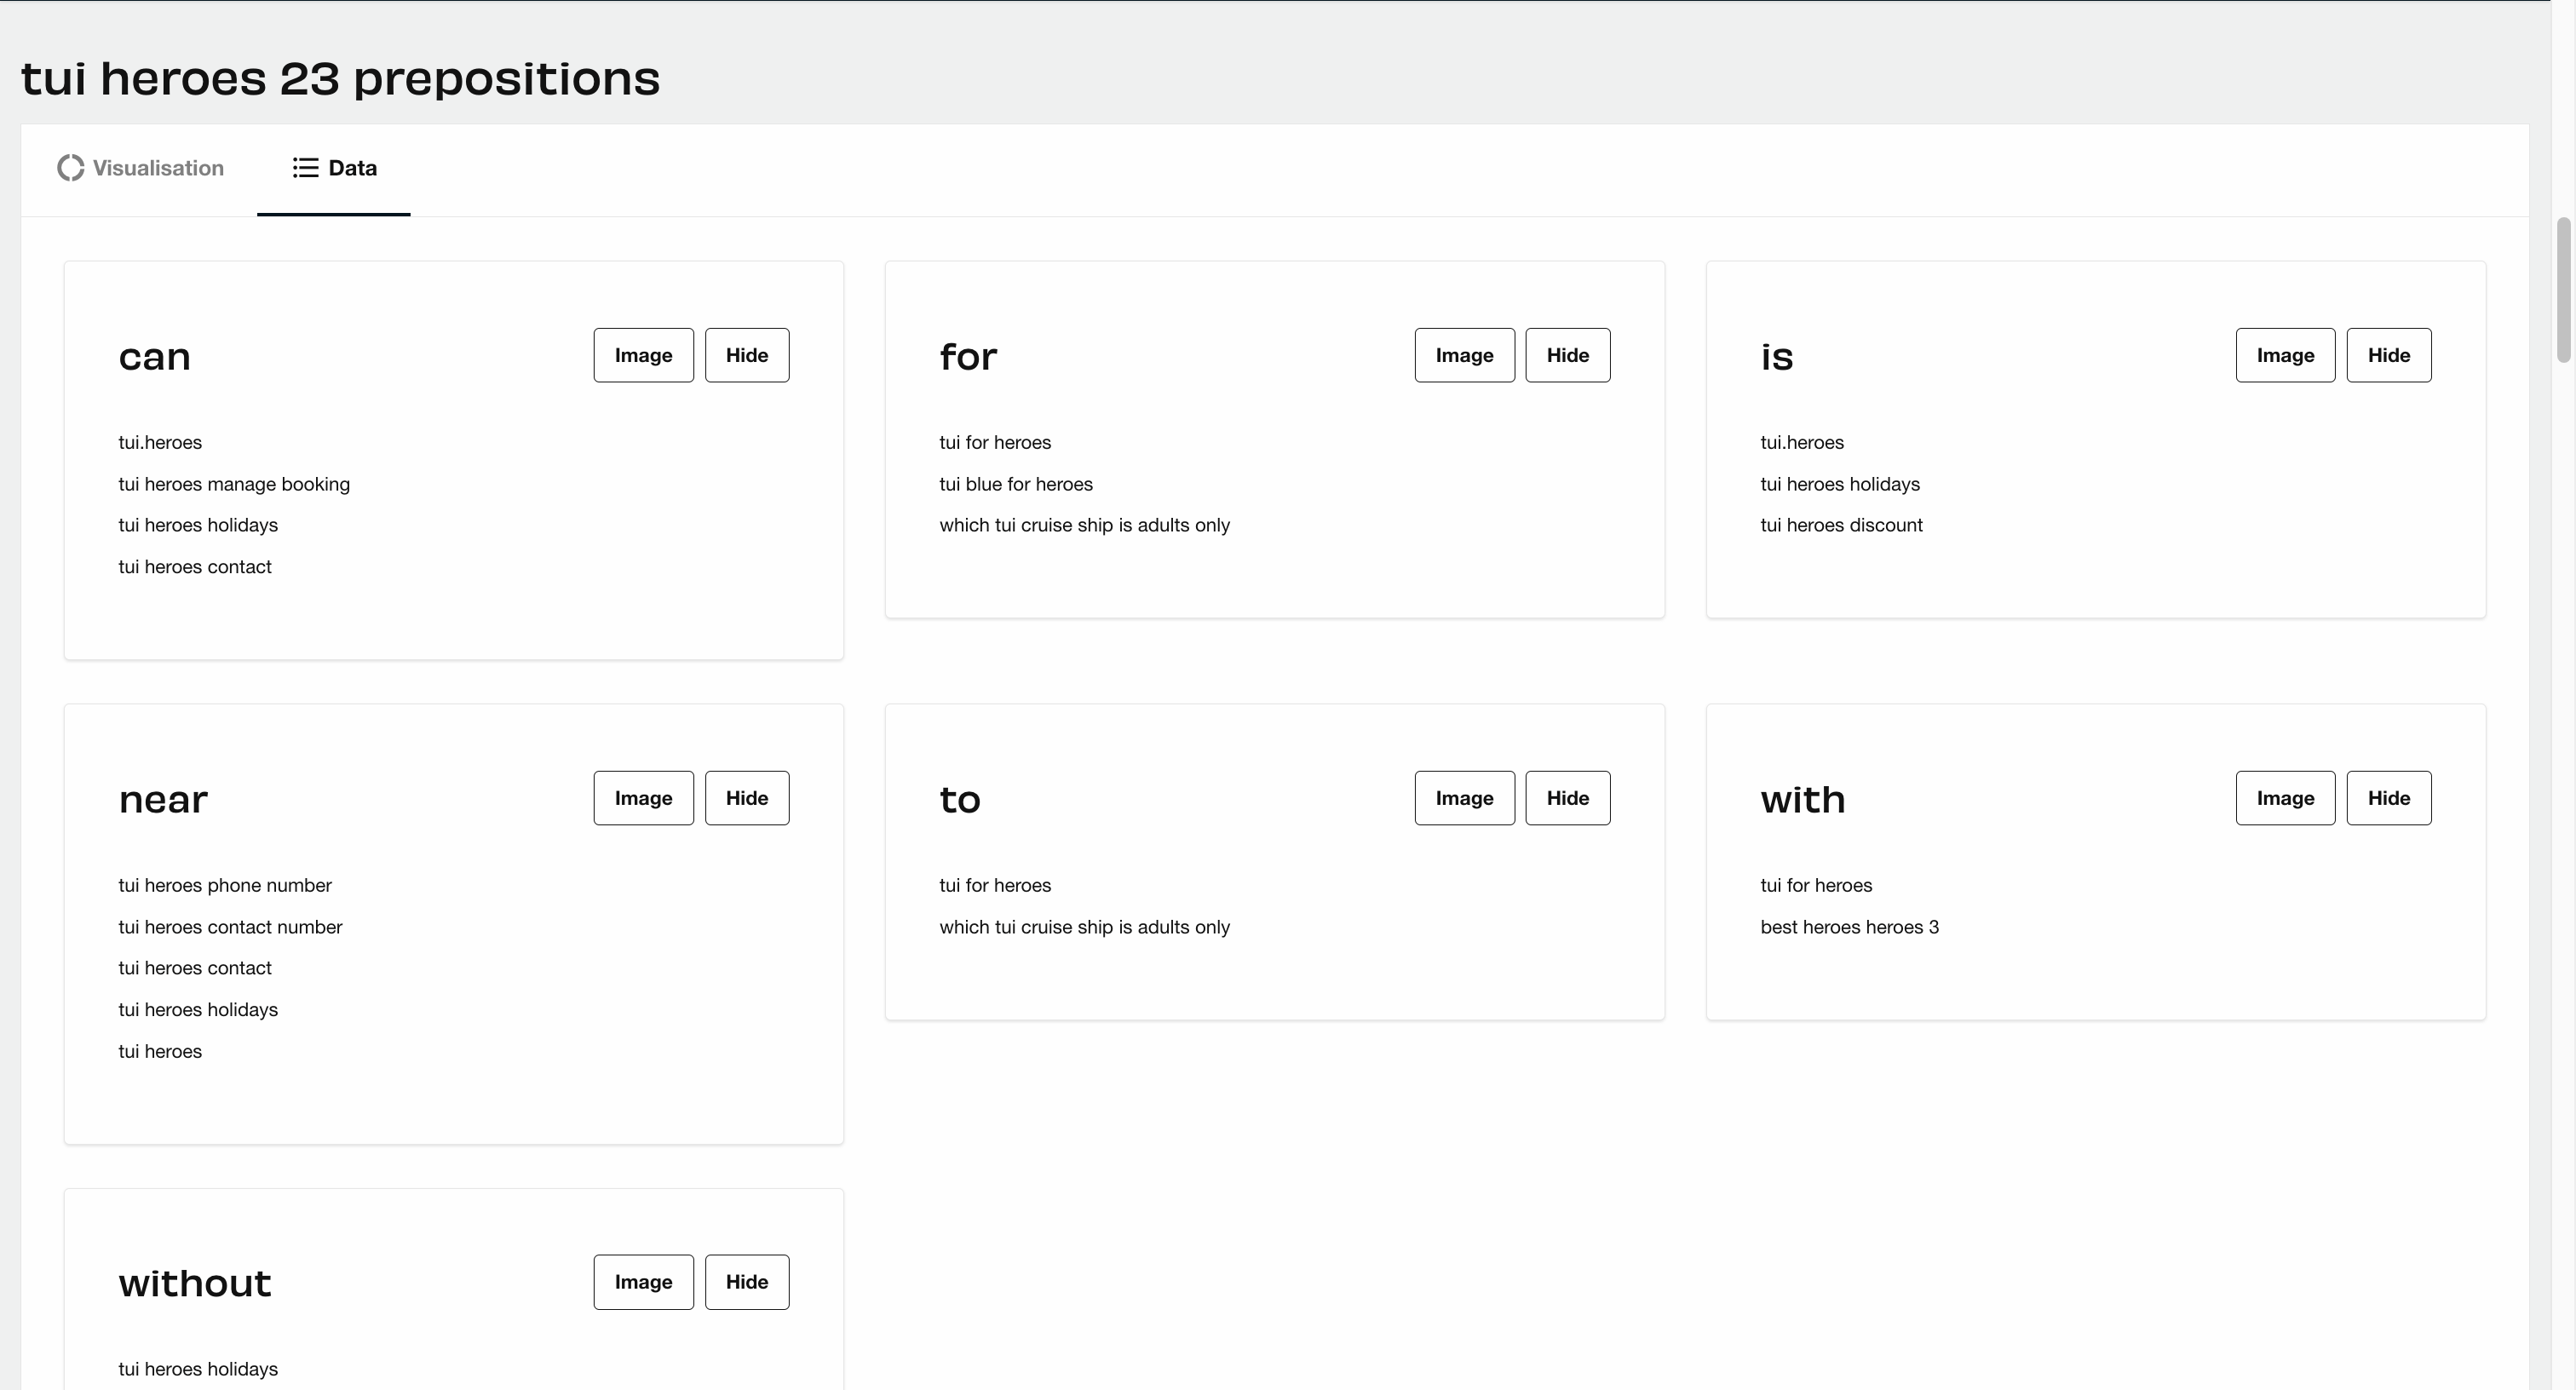
Task: Download image of the 'can' card
Action: point(643,355)
